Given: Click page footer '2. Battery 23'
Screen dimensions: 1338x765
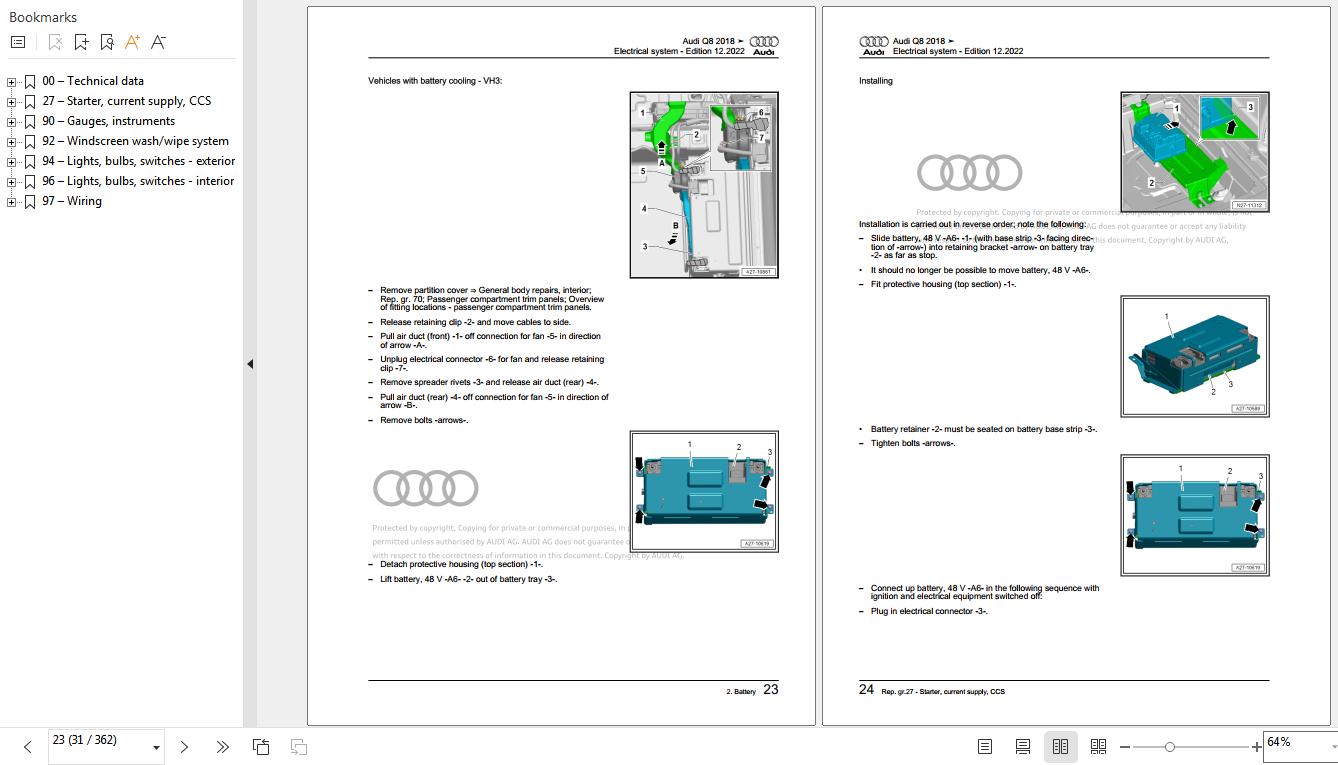Looking at the screenshot, I should [752, 690].
